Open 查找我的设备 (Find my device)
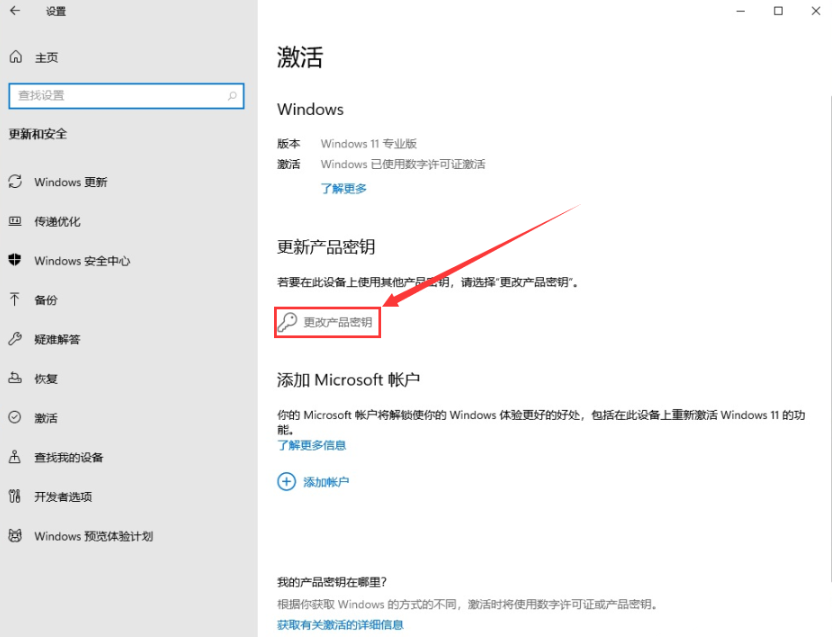 point(68,457)
